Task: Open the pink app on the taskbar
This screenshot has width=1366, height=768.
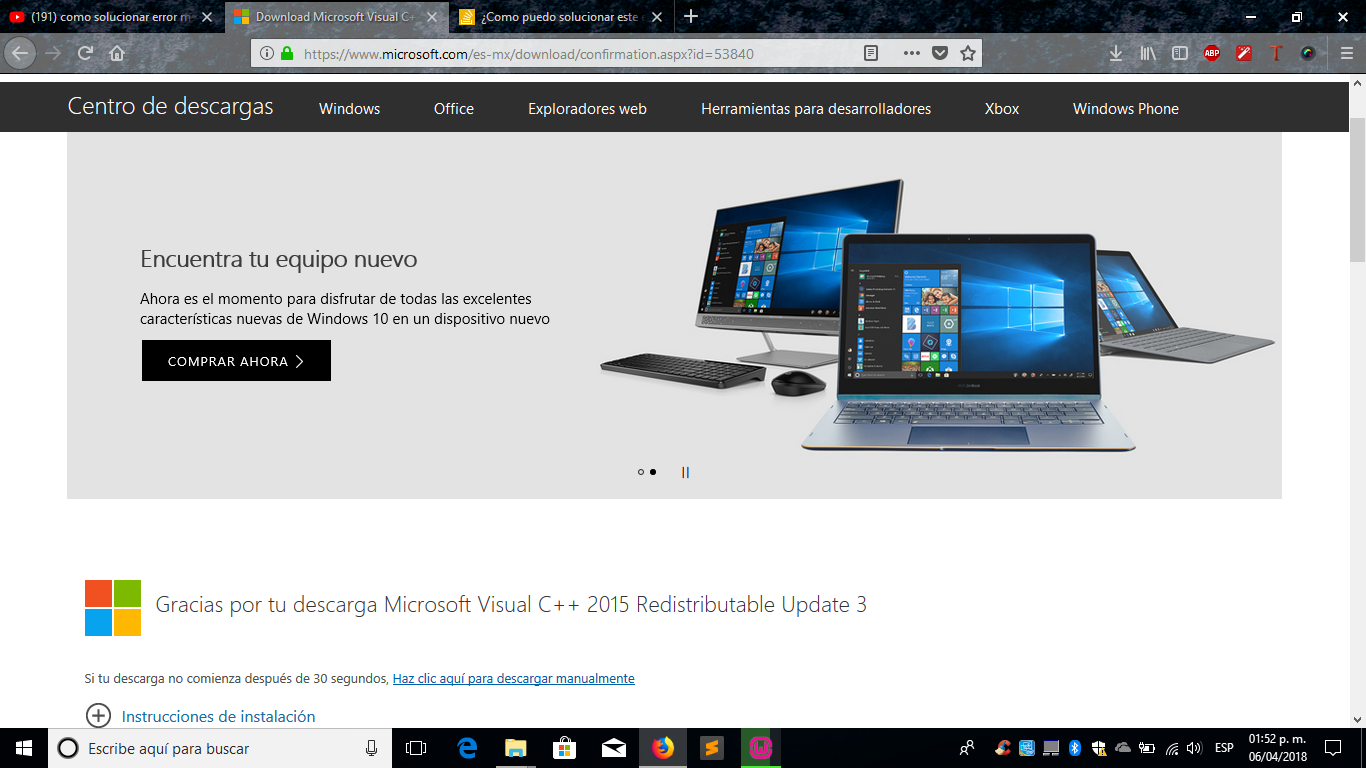Action: point(761,748)
